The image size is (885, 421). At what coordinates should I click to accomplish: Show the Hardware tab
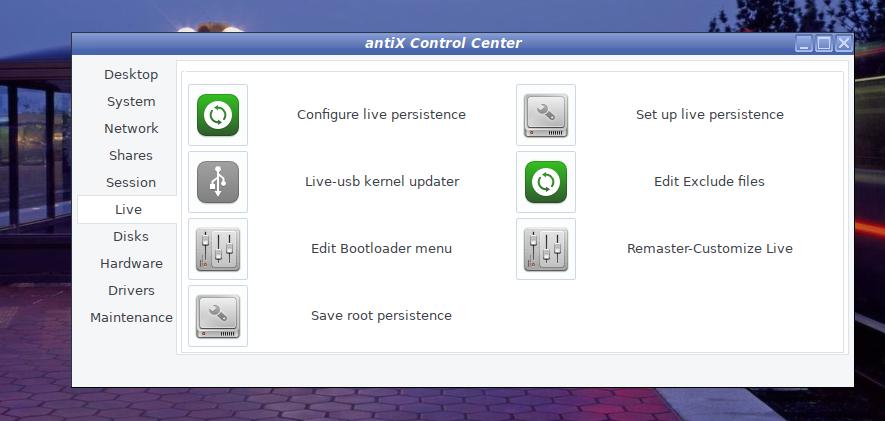click(131, 264)
